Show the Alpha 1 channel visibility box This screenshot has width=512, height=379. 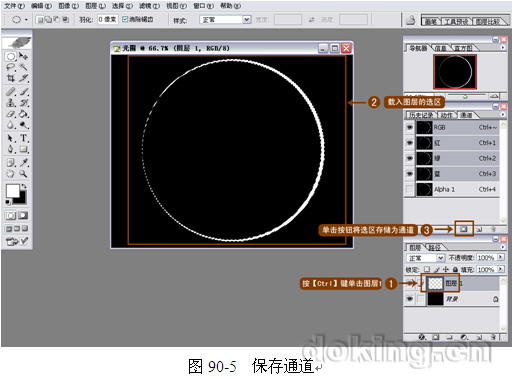[x=409, y=189]
